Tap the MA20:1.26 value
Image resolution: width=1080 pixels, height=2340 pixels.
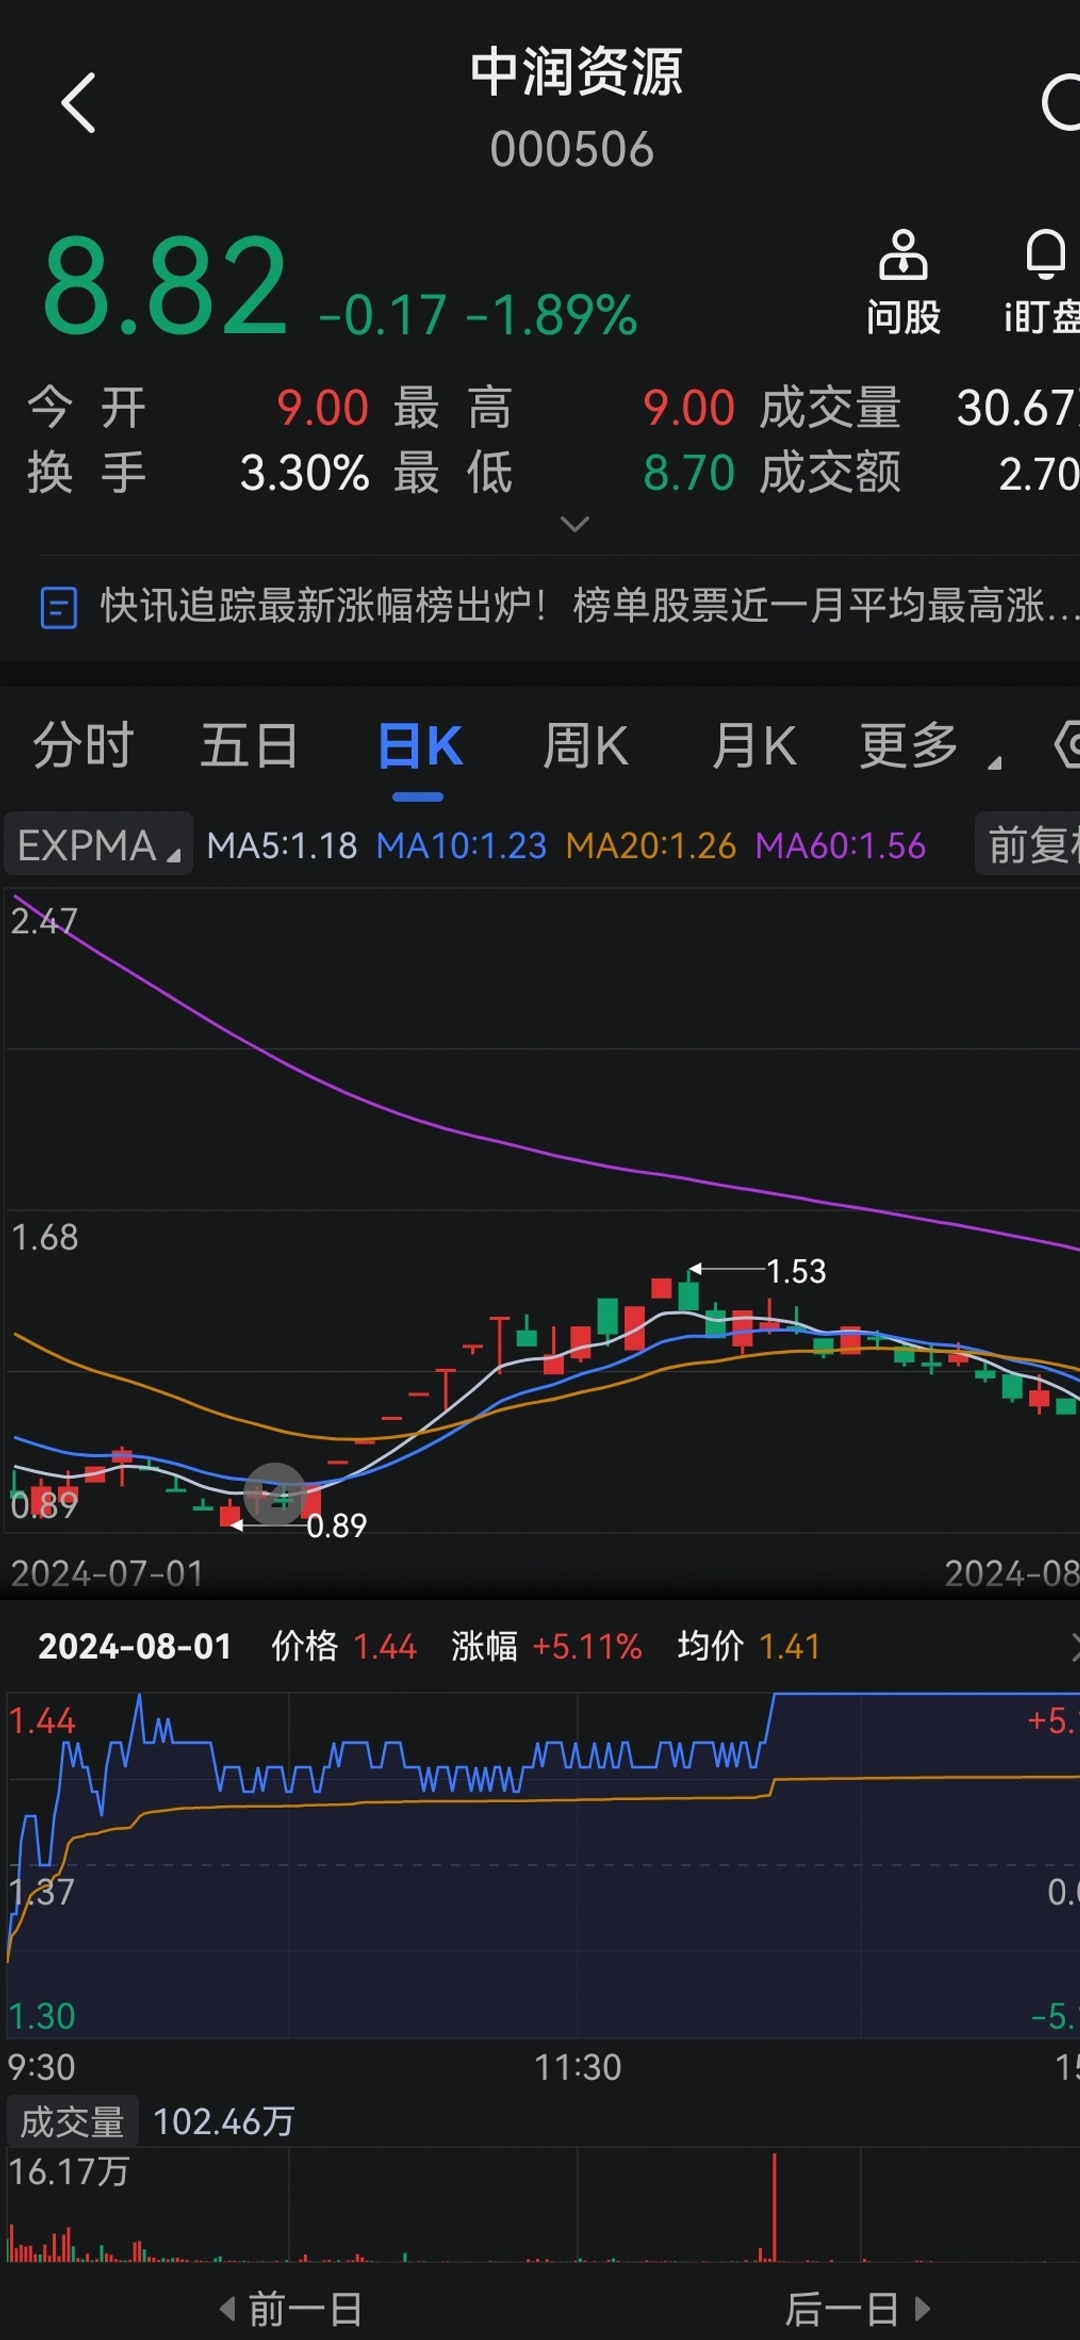pos(651,846)
